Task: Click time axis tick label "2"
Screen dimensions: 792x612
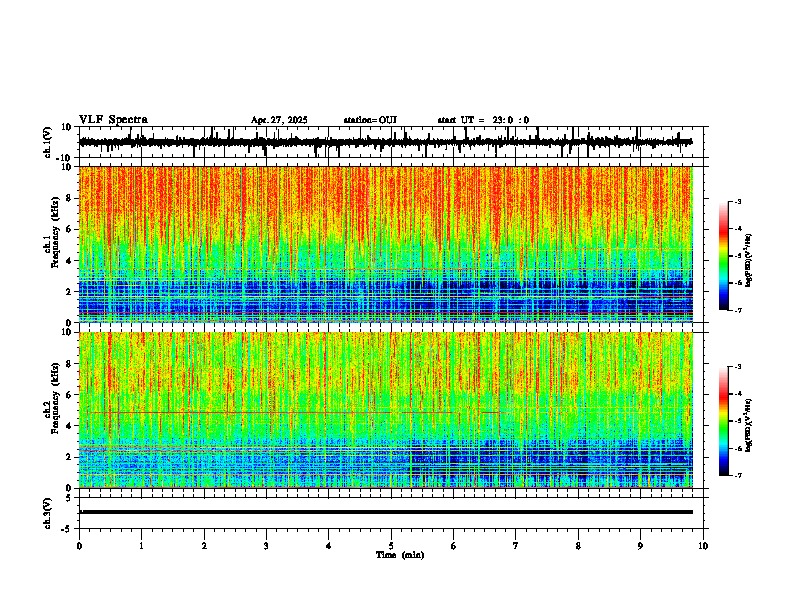Action: coord(204,546)
